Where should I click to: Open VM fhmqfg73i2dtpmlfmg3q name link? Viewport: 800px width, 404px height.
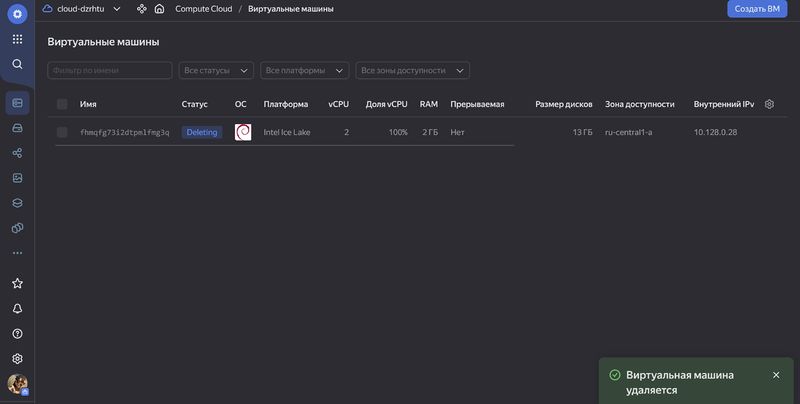pos(124,132)
